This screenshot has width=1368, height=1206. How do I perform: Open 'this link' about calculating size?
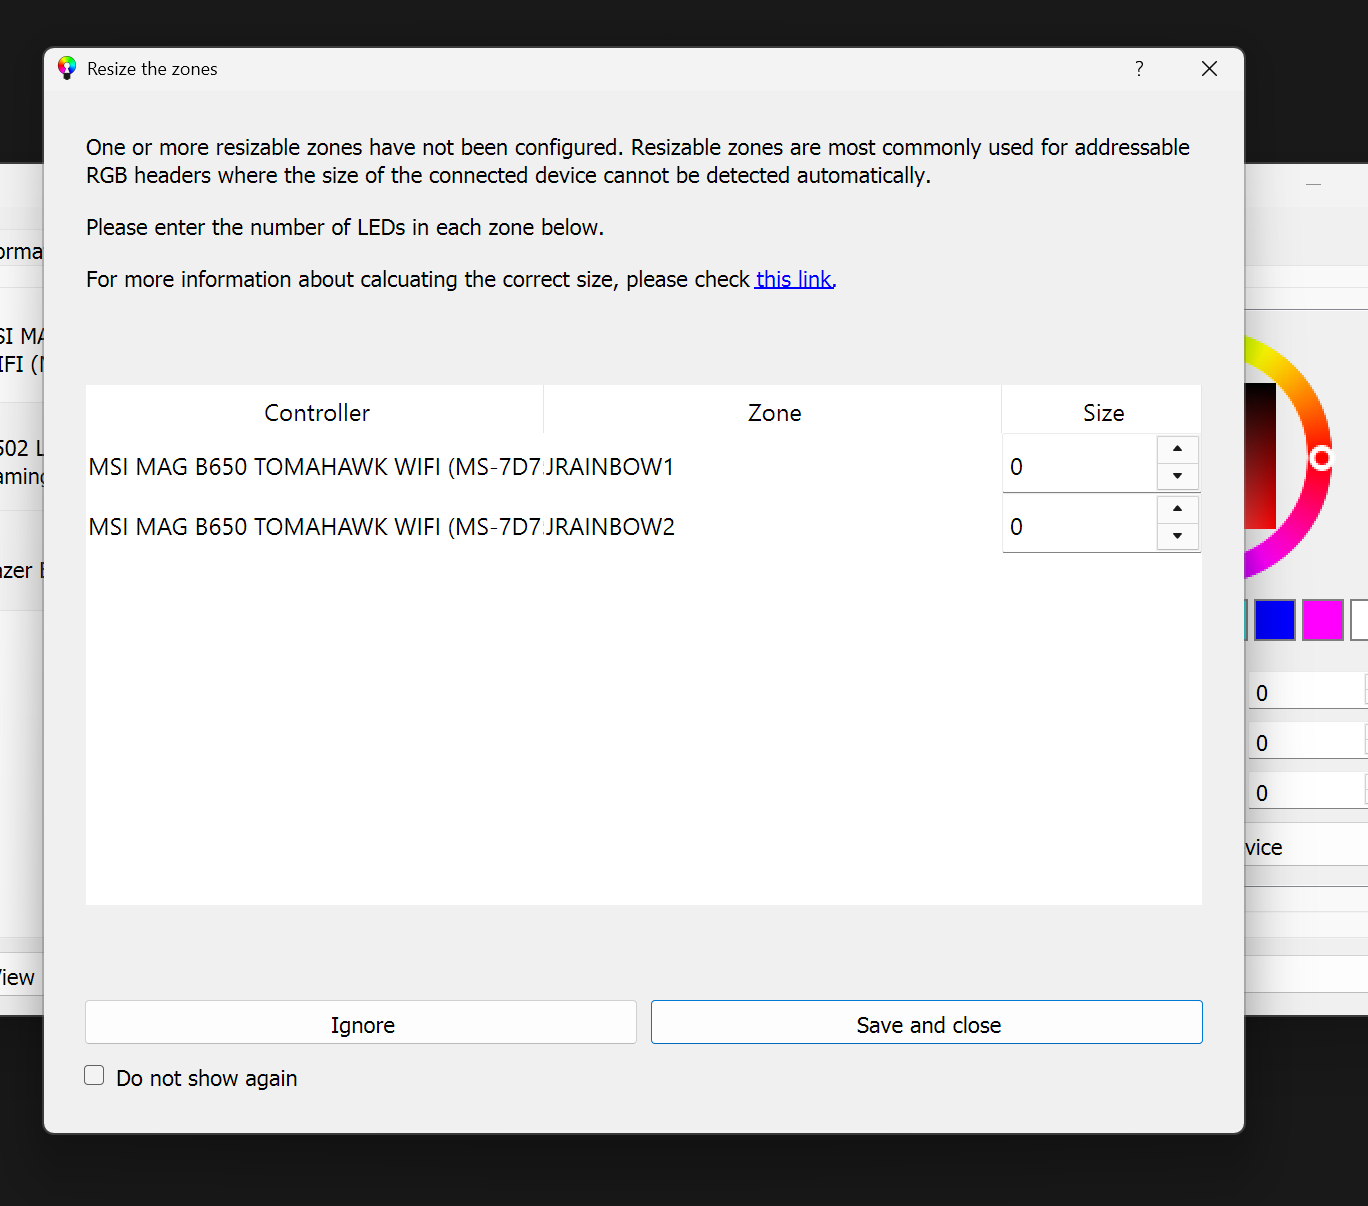click(794, 279)
